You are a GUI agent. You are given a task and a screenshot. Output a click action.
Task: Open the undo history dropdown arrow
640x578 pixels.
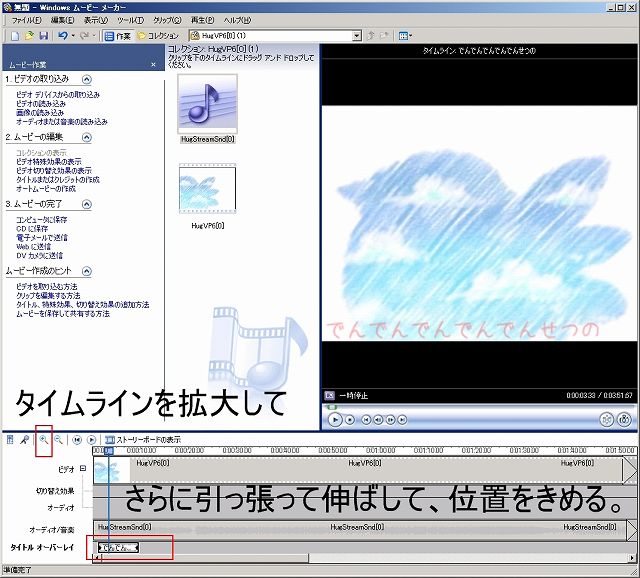click(73, 36)
